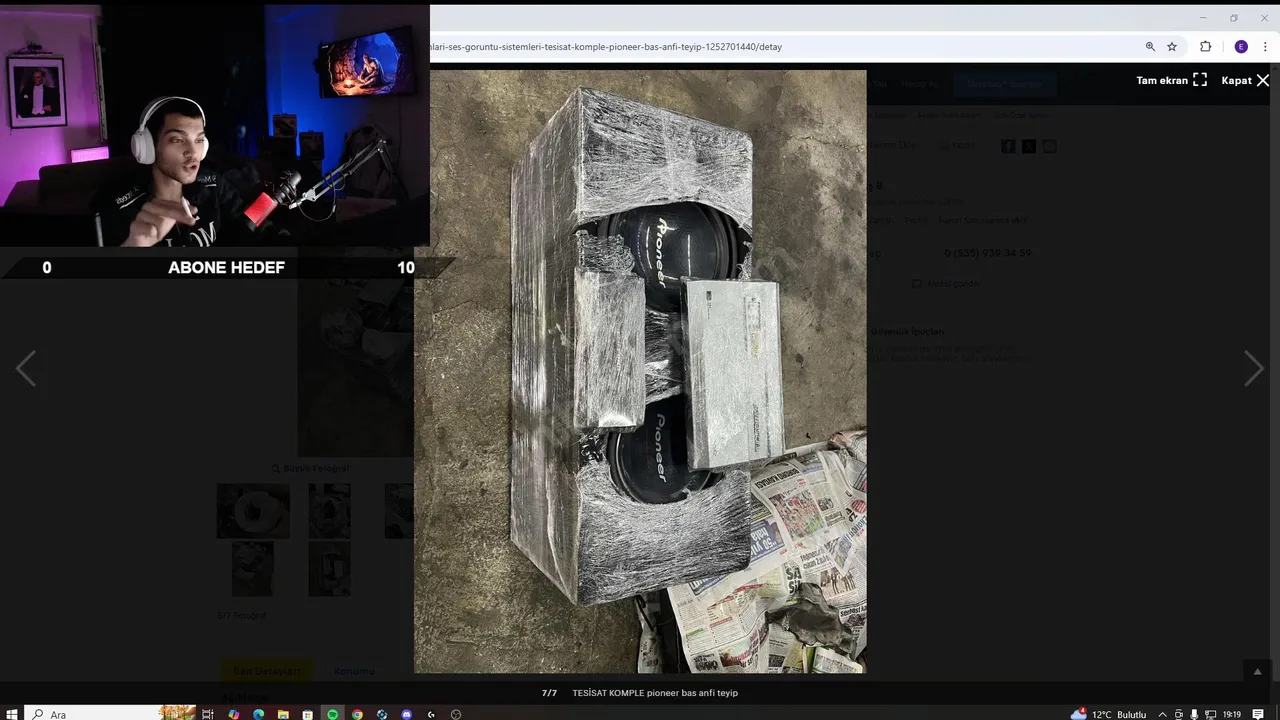This screenshot has height=720, width=1280.
Task: Open Microsoft Copilot from the taskbar
Action: (233, 714)
